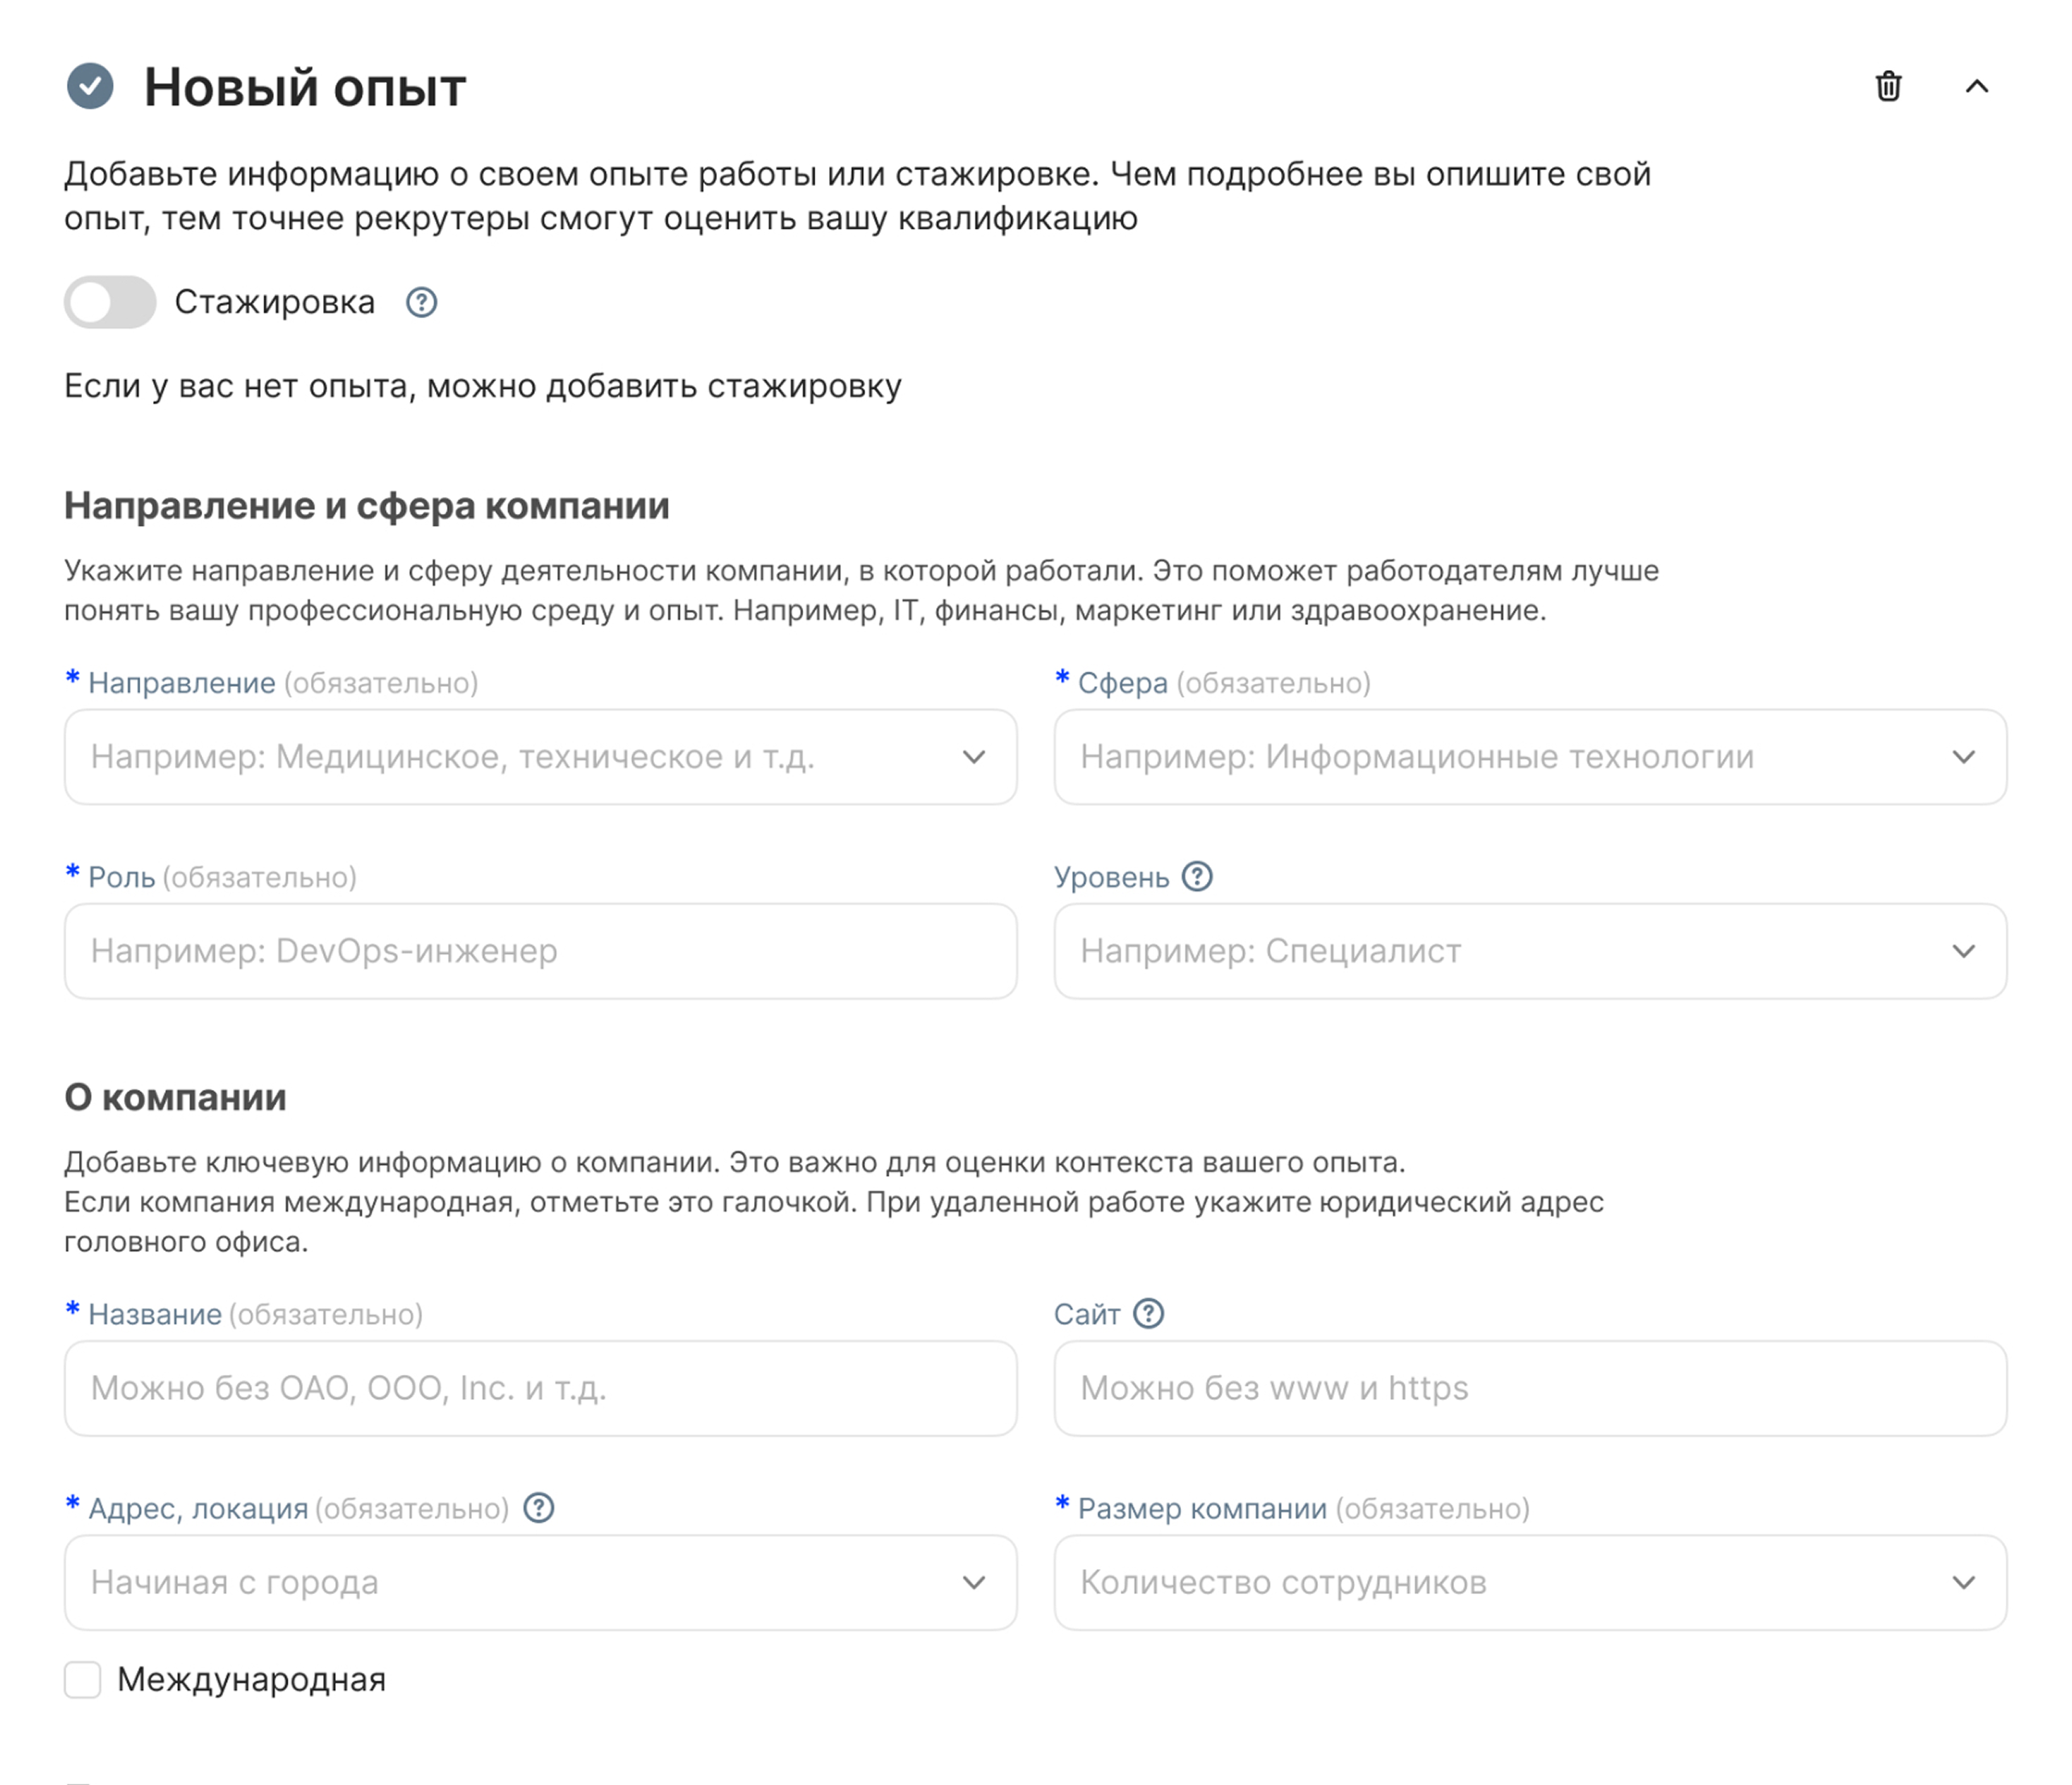2072x1785 pixels.
Task: Collapse the Новый опыт section
Action: coord(1976,87)
